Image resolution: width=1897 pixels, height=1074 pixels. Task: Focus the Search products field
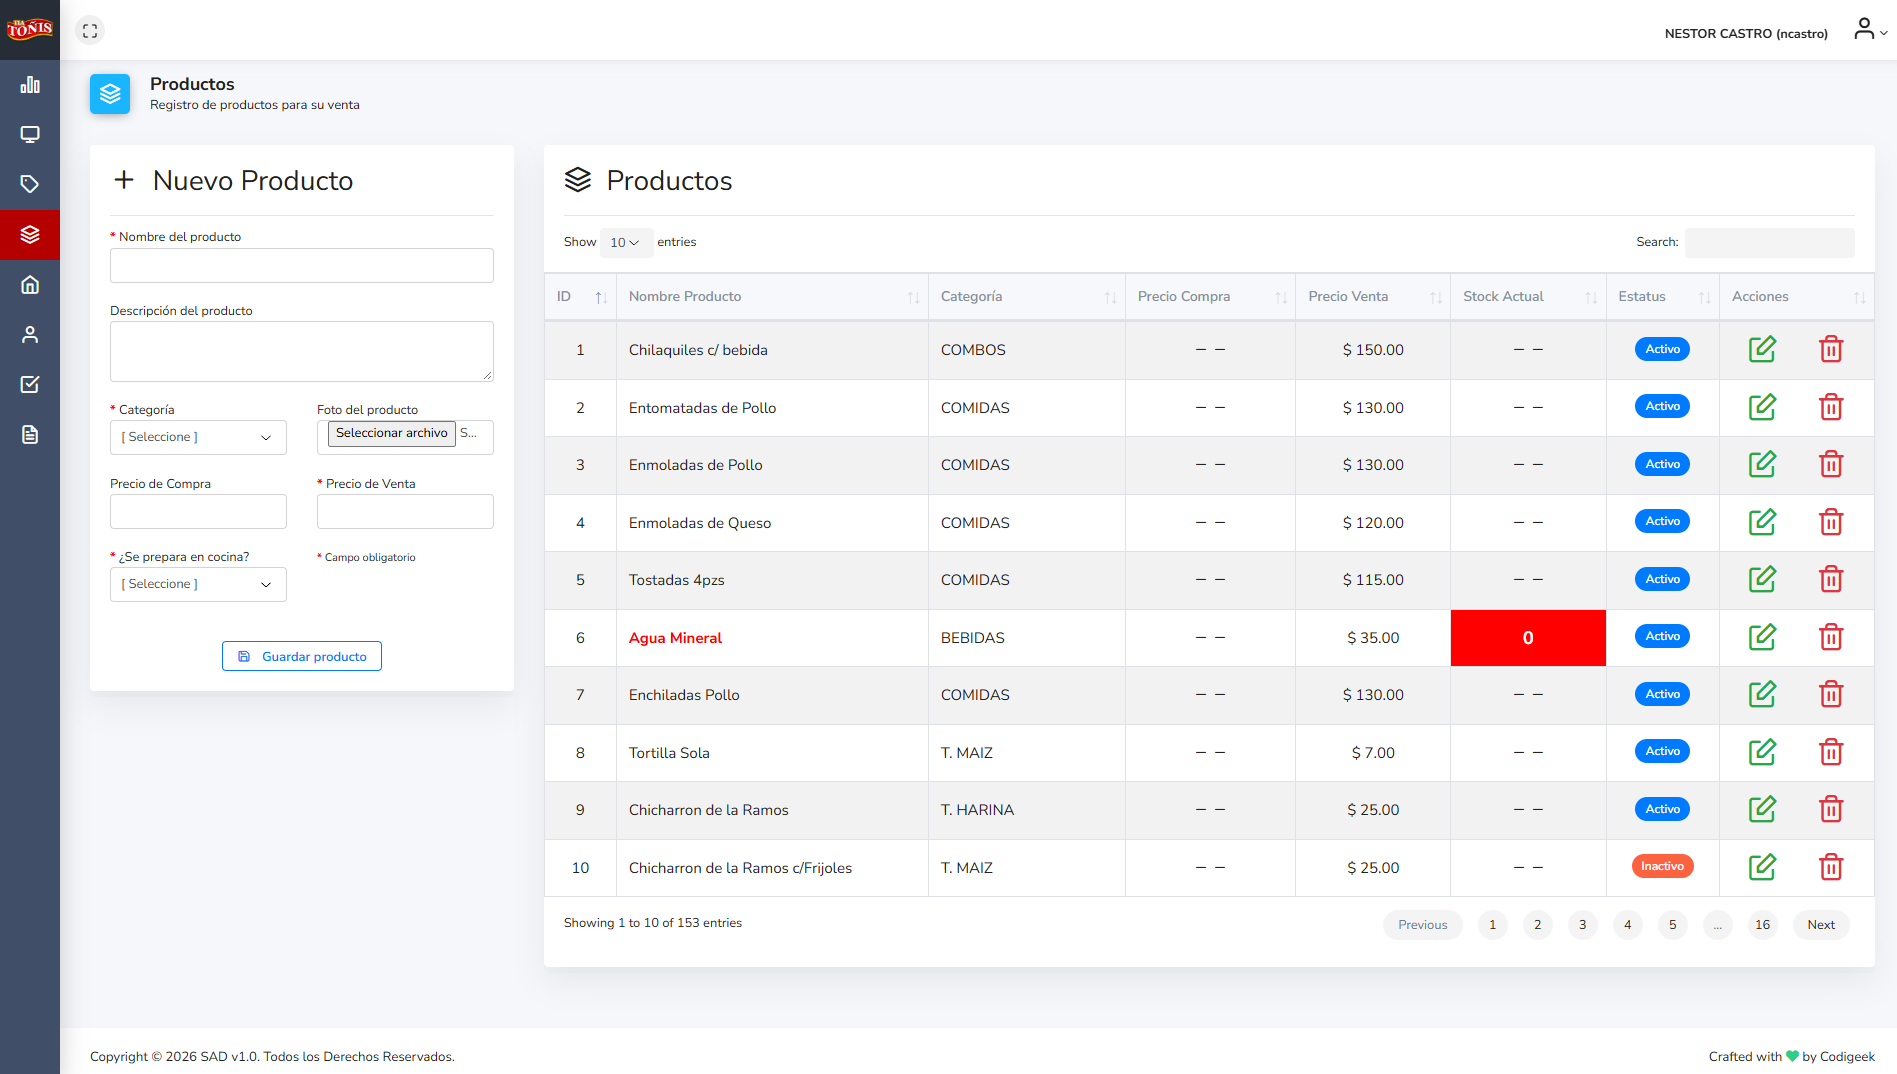[1770, 242]
